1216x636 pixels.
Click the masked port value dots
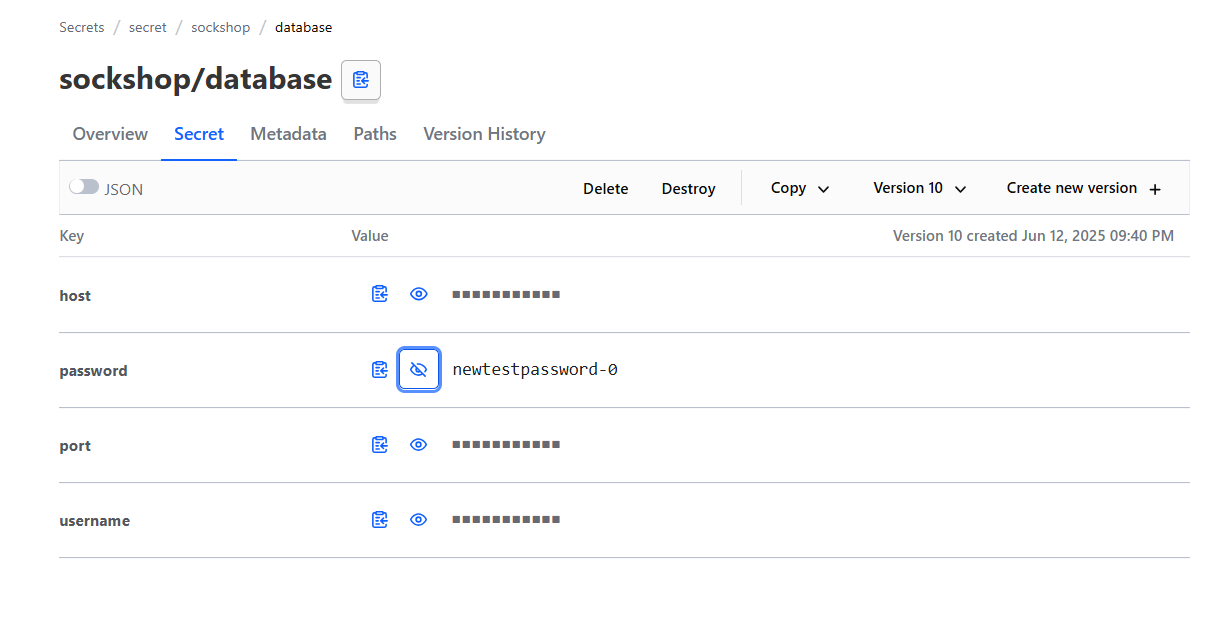click(x=506, y=445)
